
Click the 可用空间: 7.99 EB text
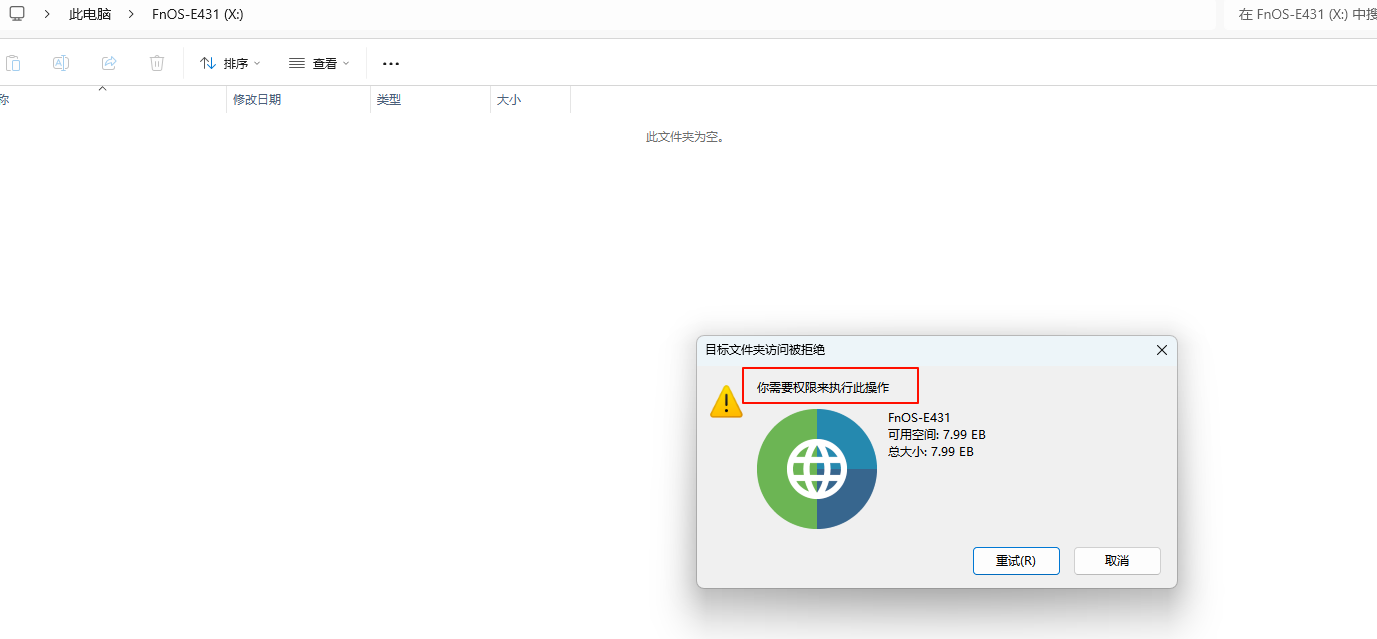pos(937,435)
